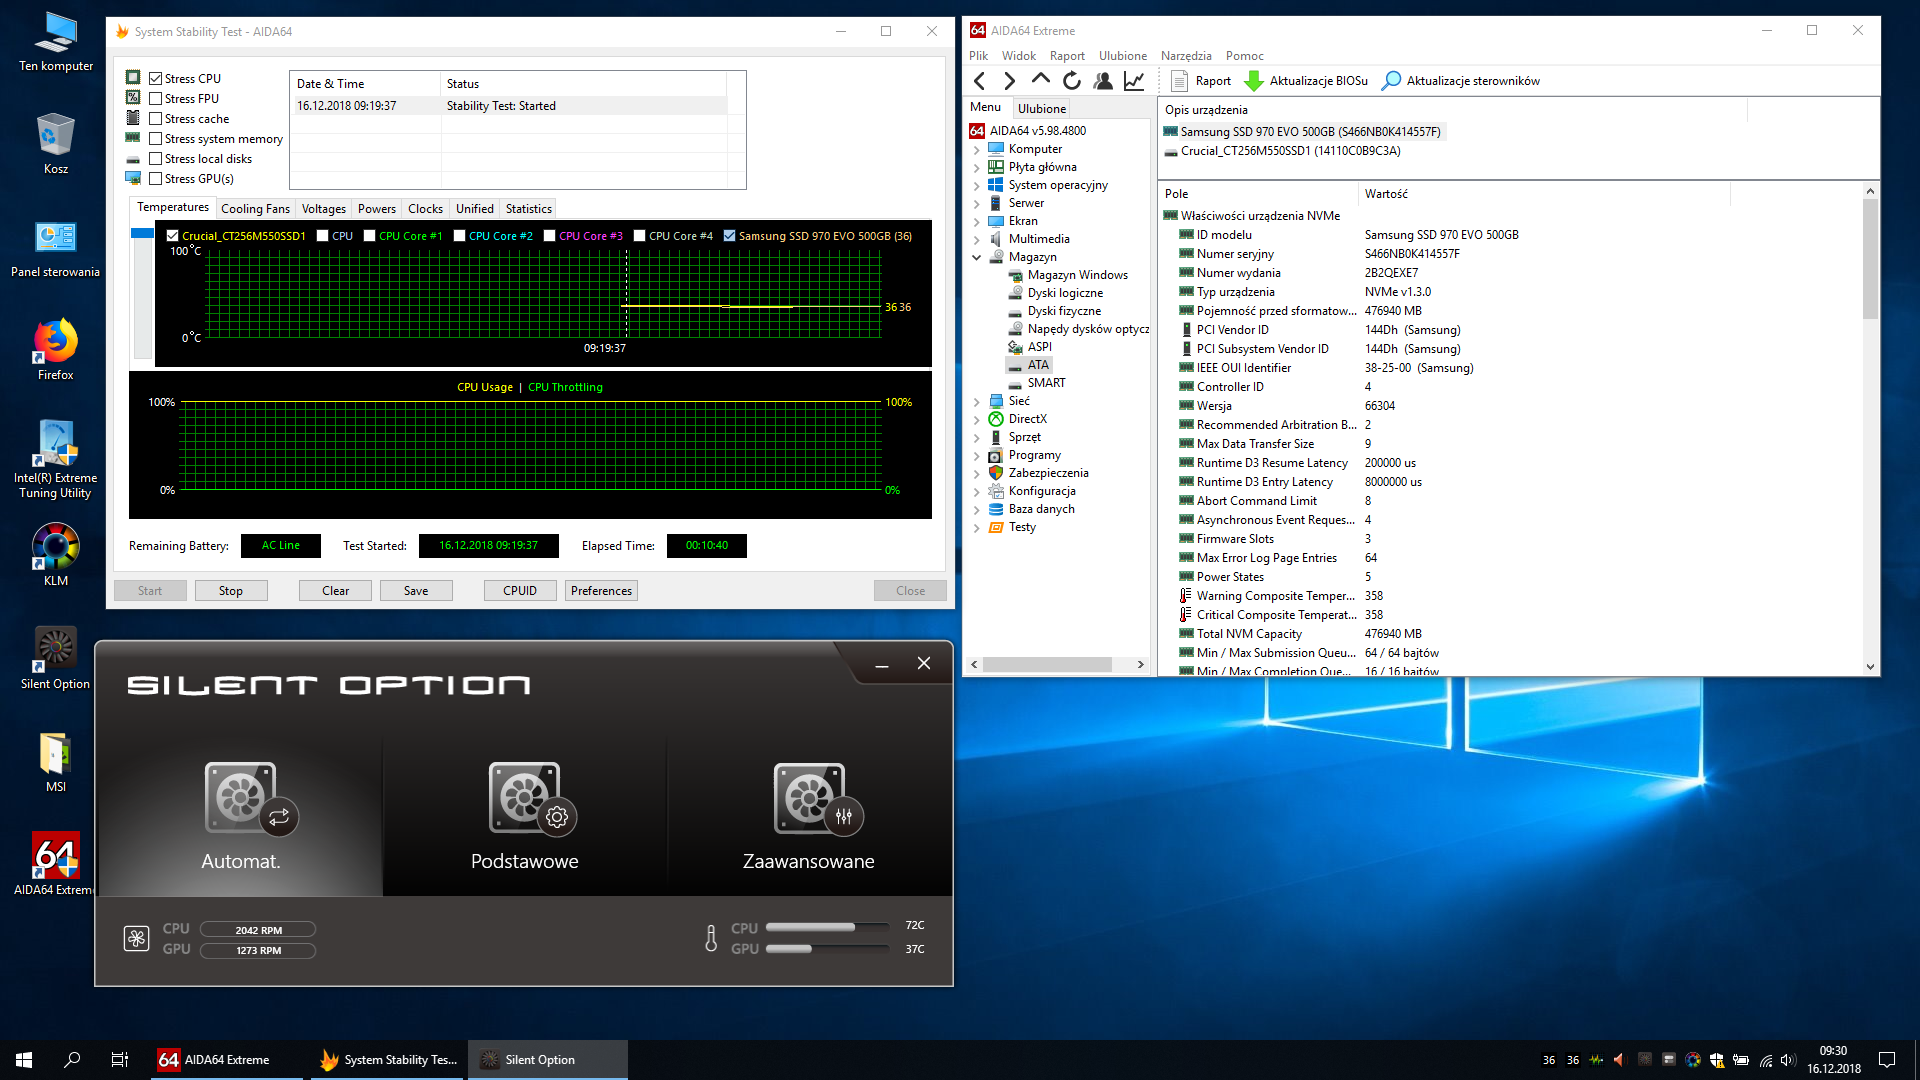The height and width of the screenshot is (1080, 1920).
Task: Toggle Samsung SSD 970 EVO graph checkbox
Action: tap(730, 236)
